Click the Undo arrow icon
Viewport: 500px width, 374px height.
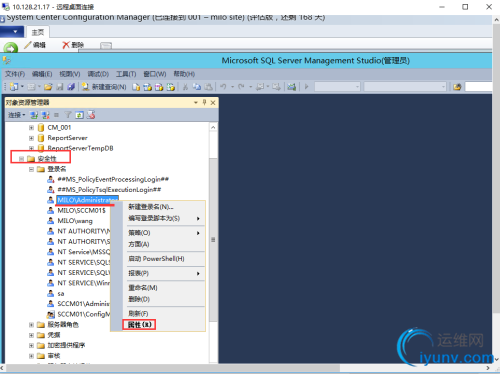pos(223,87)
